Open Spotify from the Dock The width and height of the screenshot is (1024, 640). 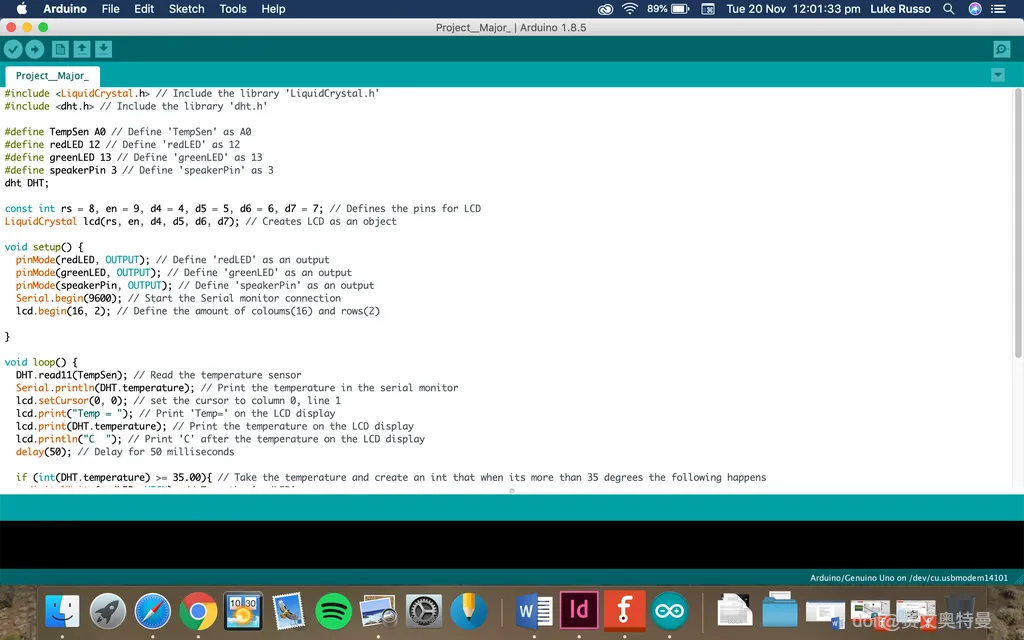coord(333,611)
